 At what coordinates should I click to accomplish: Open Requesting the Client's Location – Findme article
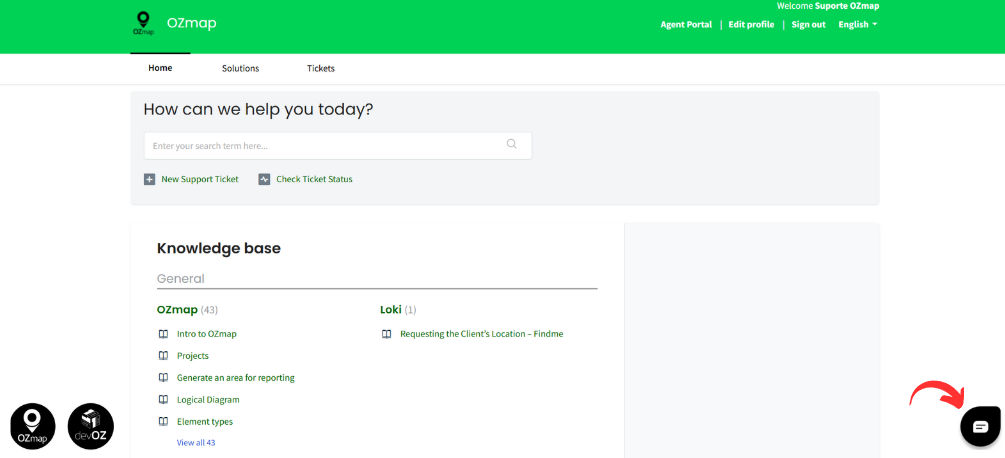(x=481, y=334)
